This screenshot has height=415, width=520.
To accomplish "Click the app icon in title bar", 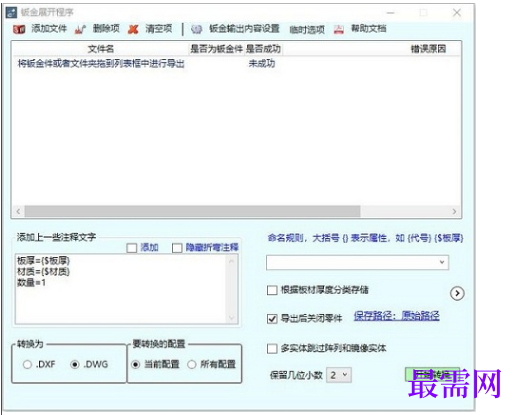I will [x=11, y=13].
